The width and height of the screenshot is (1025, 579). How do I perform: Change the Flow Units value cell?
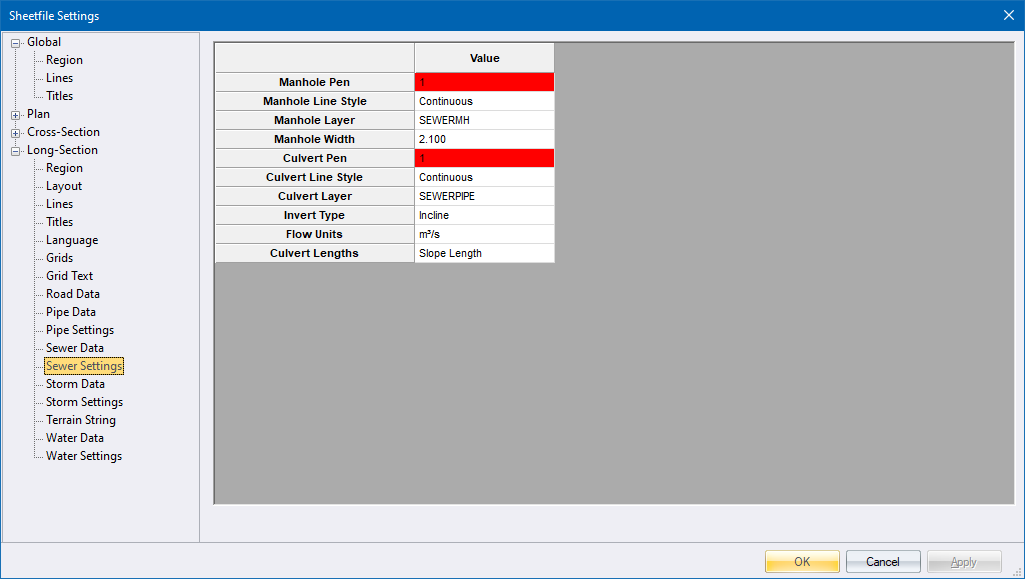click(484, 234)
